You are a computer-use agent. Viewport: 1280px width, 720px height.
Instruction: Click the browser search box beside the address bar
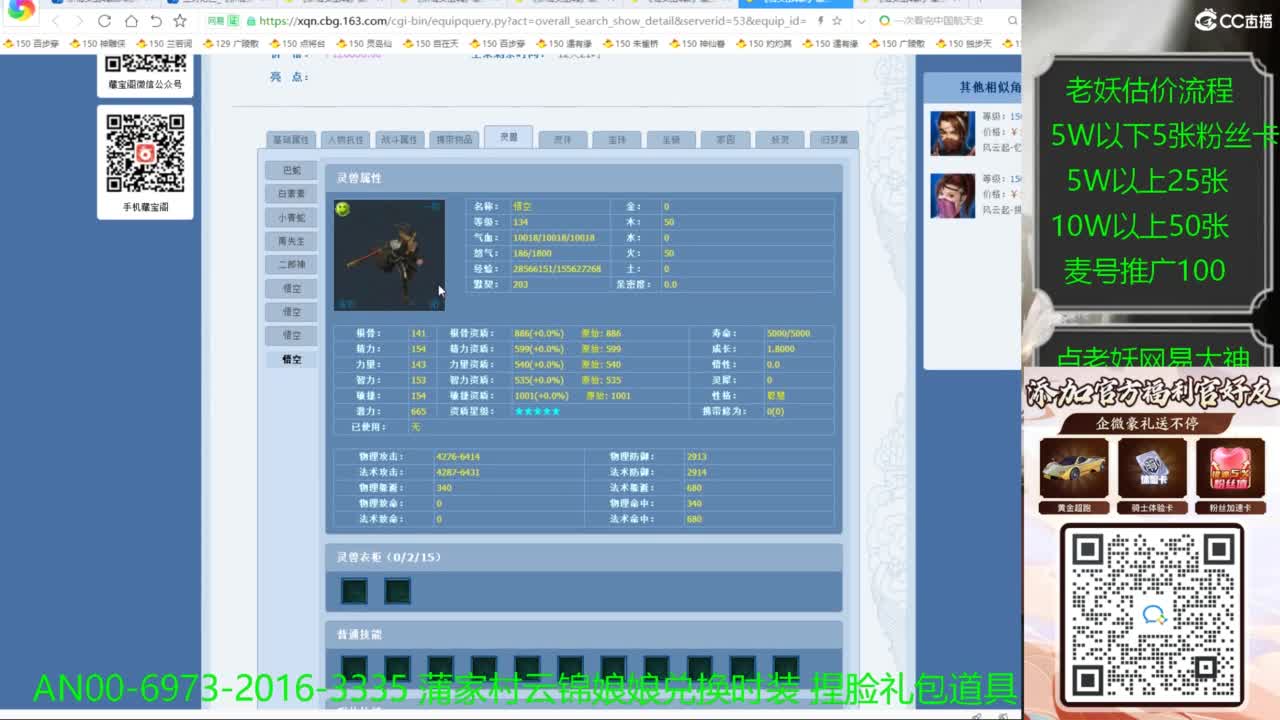point(940,21)
